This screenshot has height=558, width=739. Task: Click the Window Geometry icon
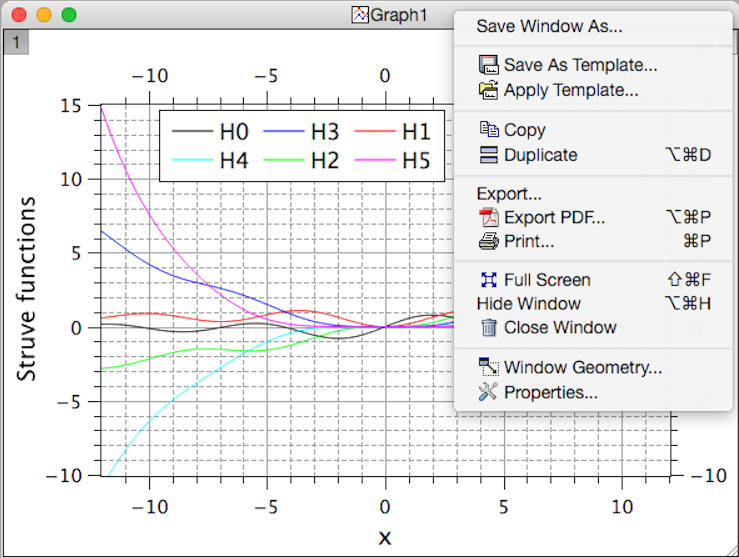[x=488, y=367]
